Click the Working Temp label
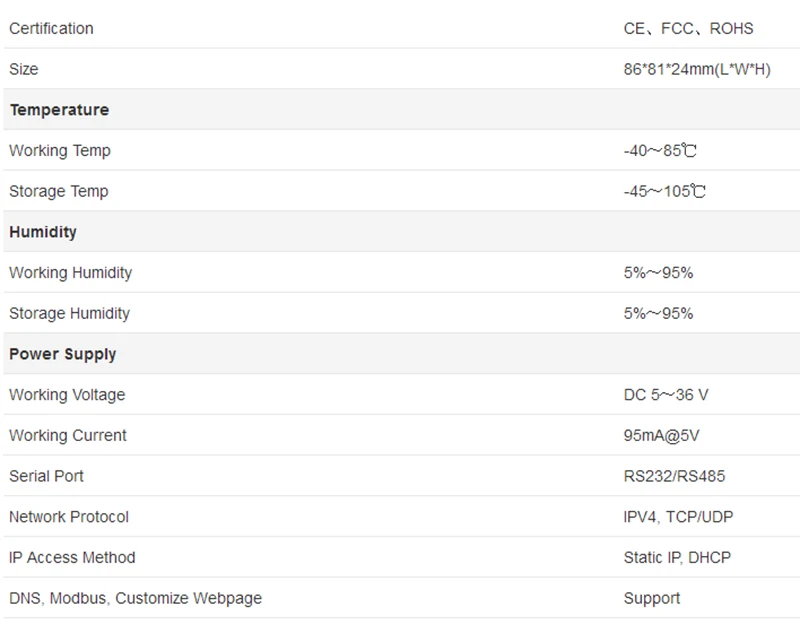Viewport: 800px width, 624px height. (x=60, y=151)
